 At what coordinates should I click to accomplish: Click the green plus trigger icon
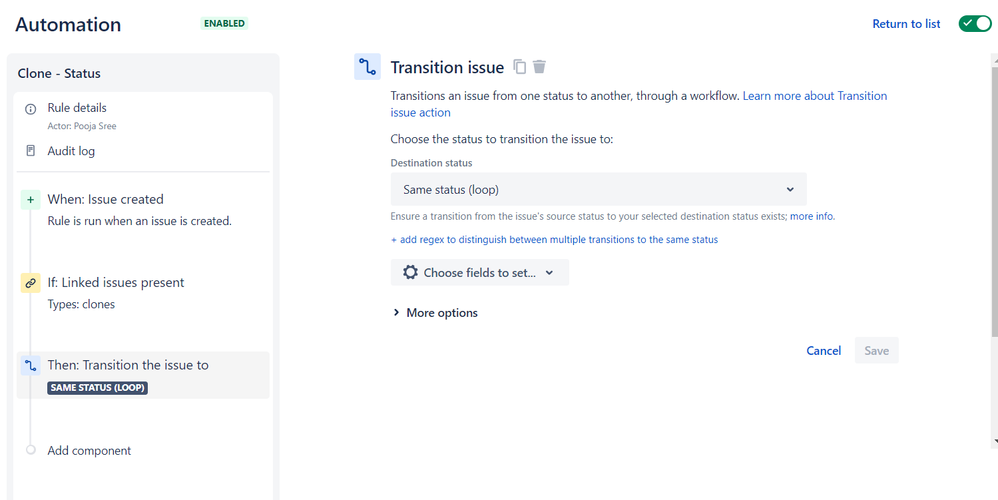click(30, 200)
